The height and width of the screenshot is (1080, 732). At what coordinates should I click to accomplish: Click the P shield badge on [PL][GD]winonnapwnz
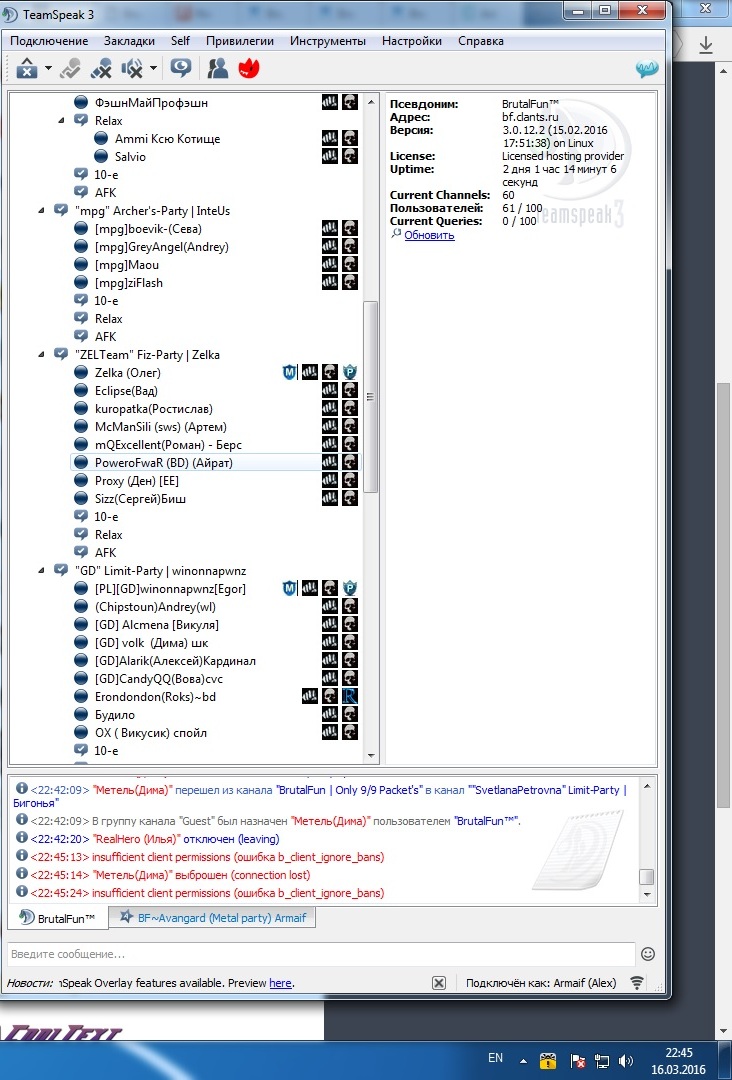pos(350,588)
